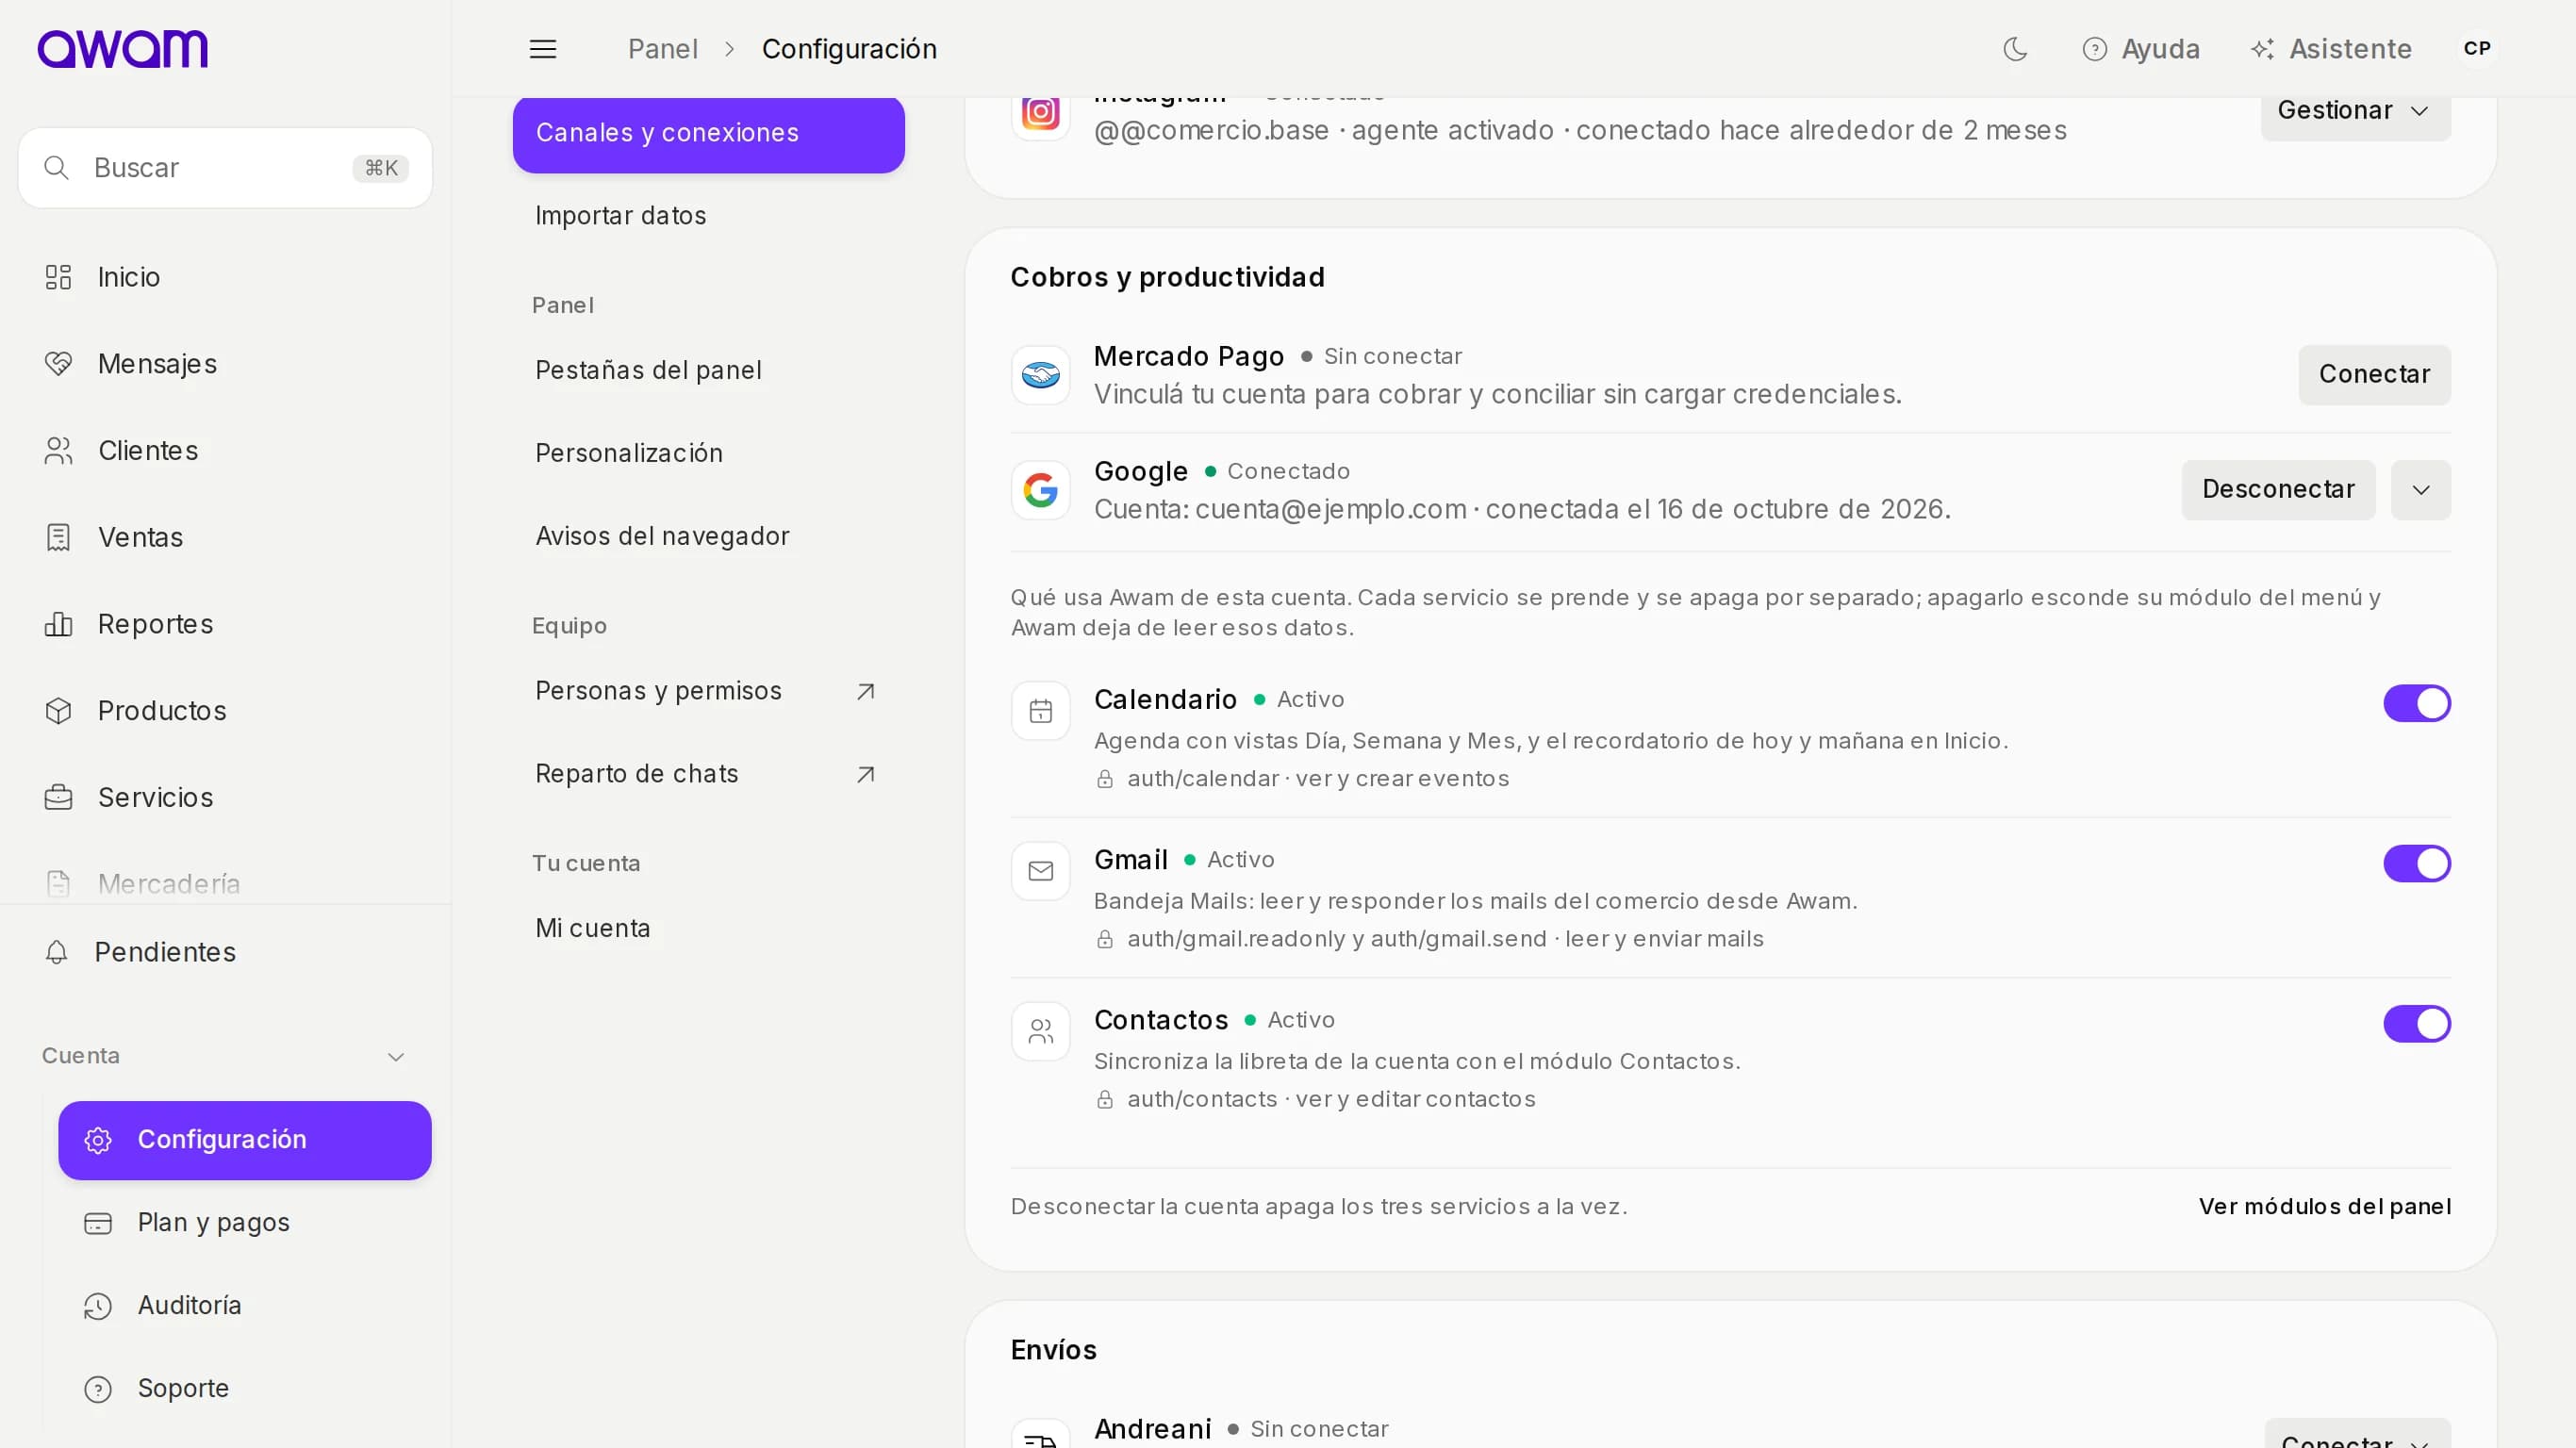This screenshot has width=2576, height=1448.
Task: Toggle the Calendario service switch
Action: [2417, 704]
